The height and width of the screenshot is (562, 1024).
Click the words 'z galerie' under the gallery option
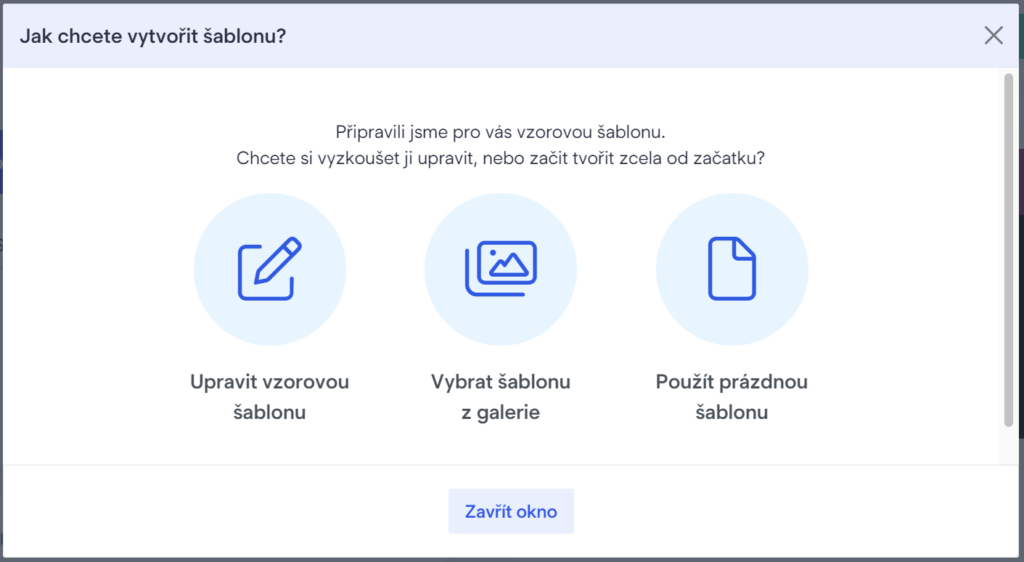(500, 412)
